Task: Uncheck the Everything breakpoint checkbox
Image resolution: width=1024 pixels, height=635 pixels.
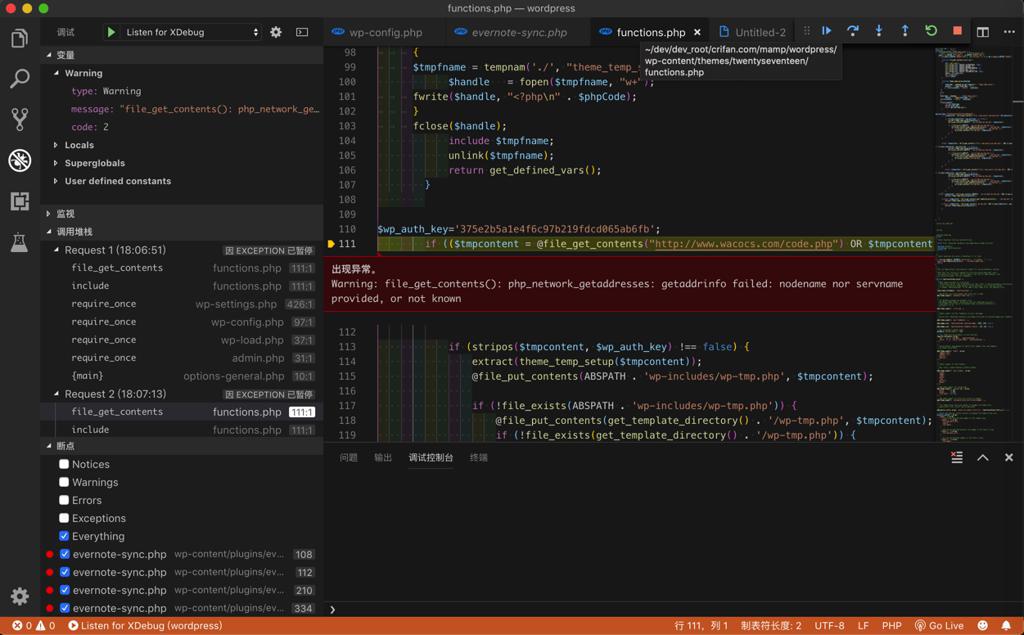Action: (x=64, y=536)
